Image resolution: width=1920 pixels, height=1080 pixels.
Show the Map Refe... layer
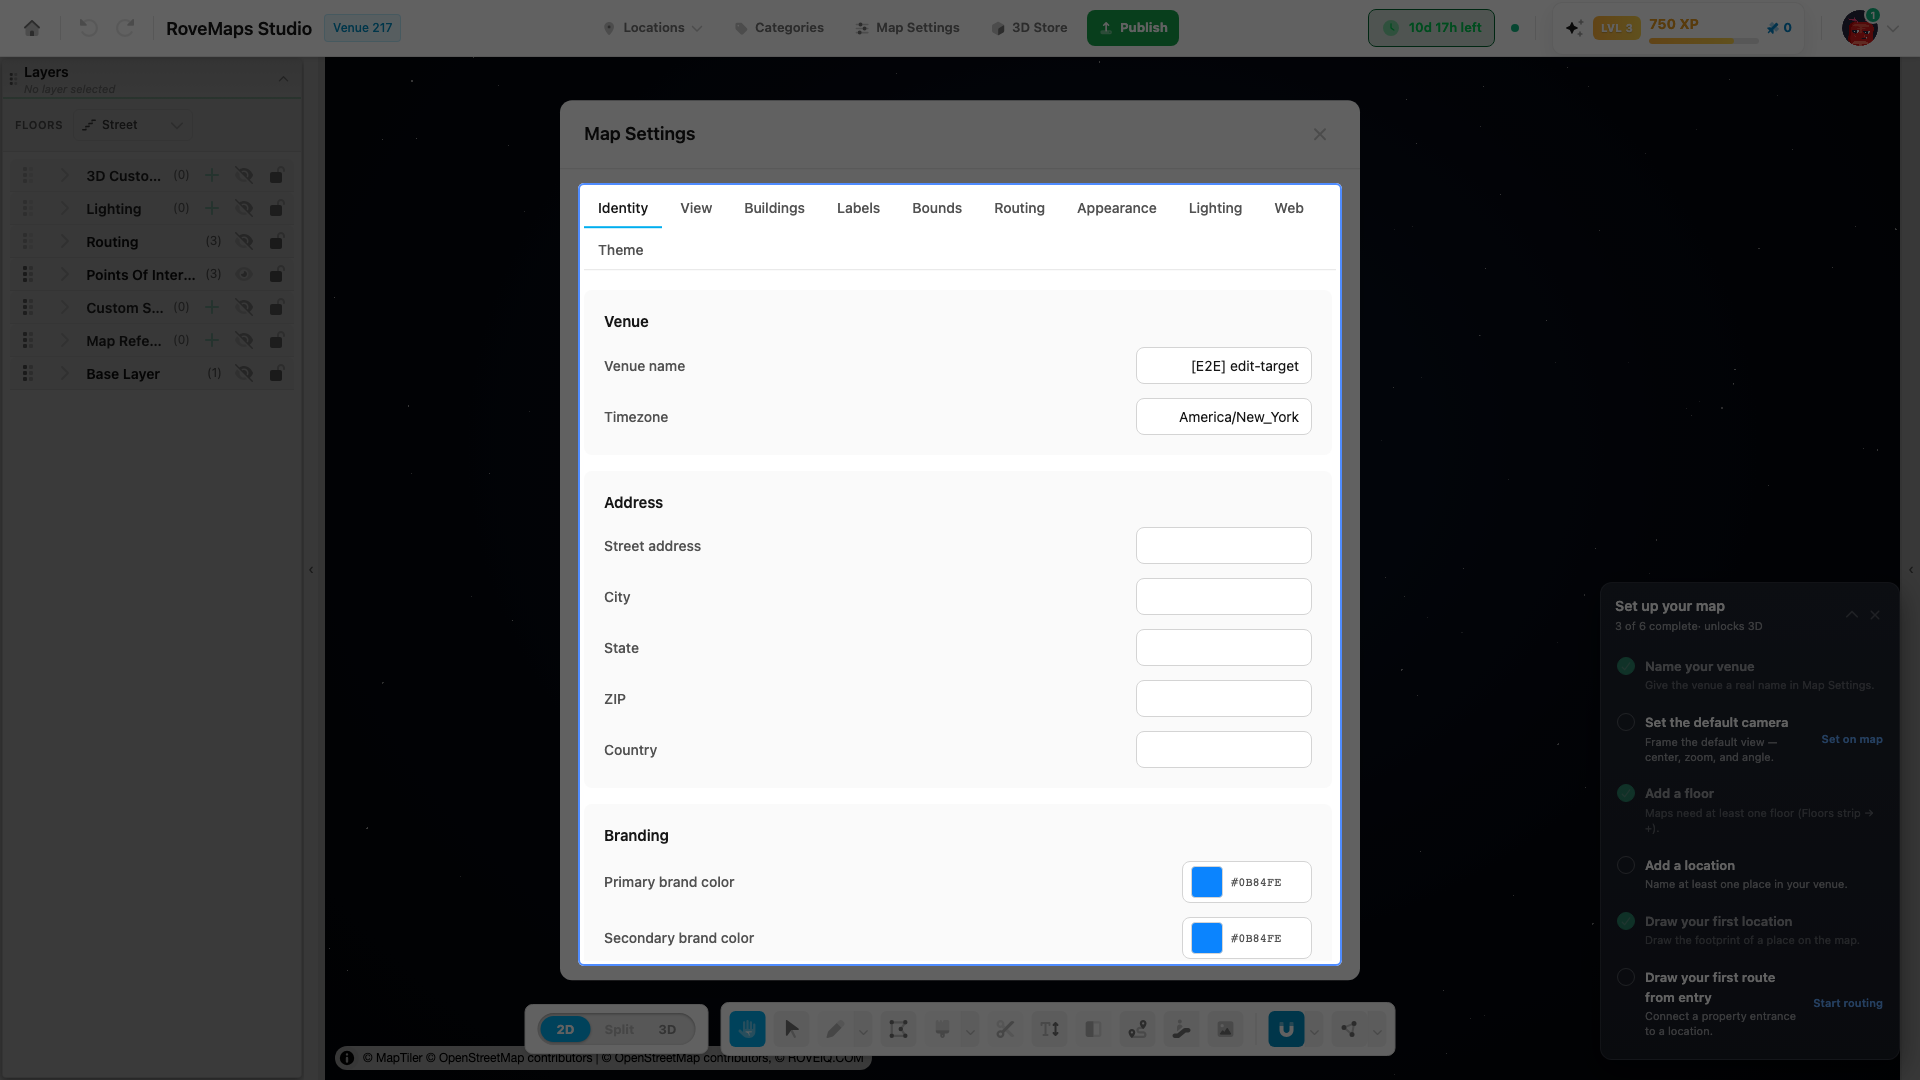pyautogui.click(x=244, y=340)
